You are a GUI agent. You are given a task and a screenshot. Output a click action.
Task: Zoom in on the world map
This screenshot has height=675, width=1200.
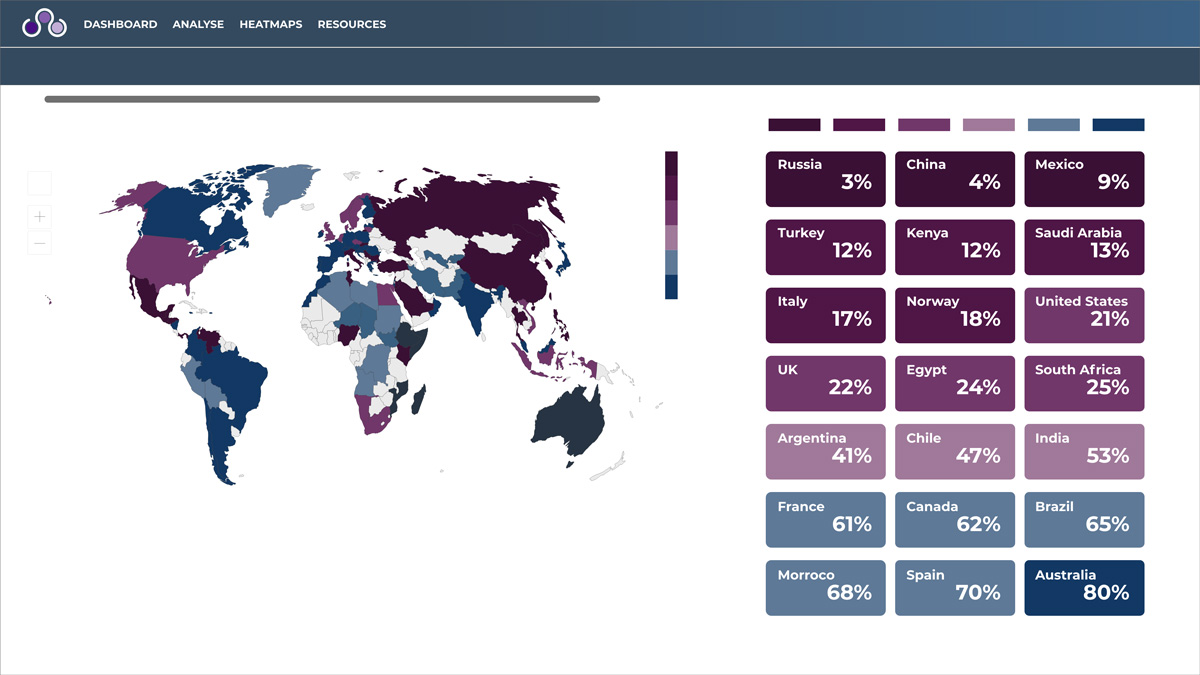pyautogui.click(x=40, y=216)
